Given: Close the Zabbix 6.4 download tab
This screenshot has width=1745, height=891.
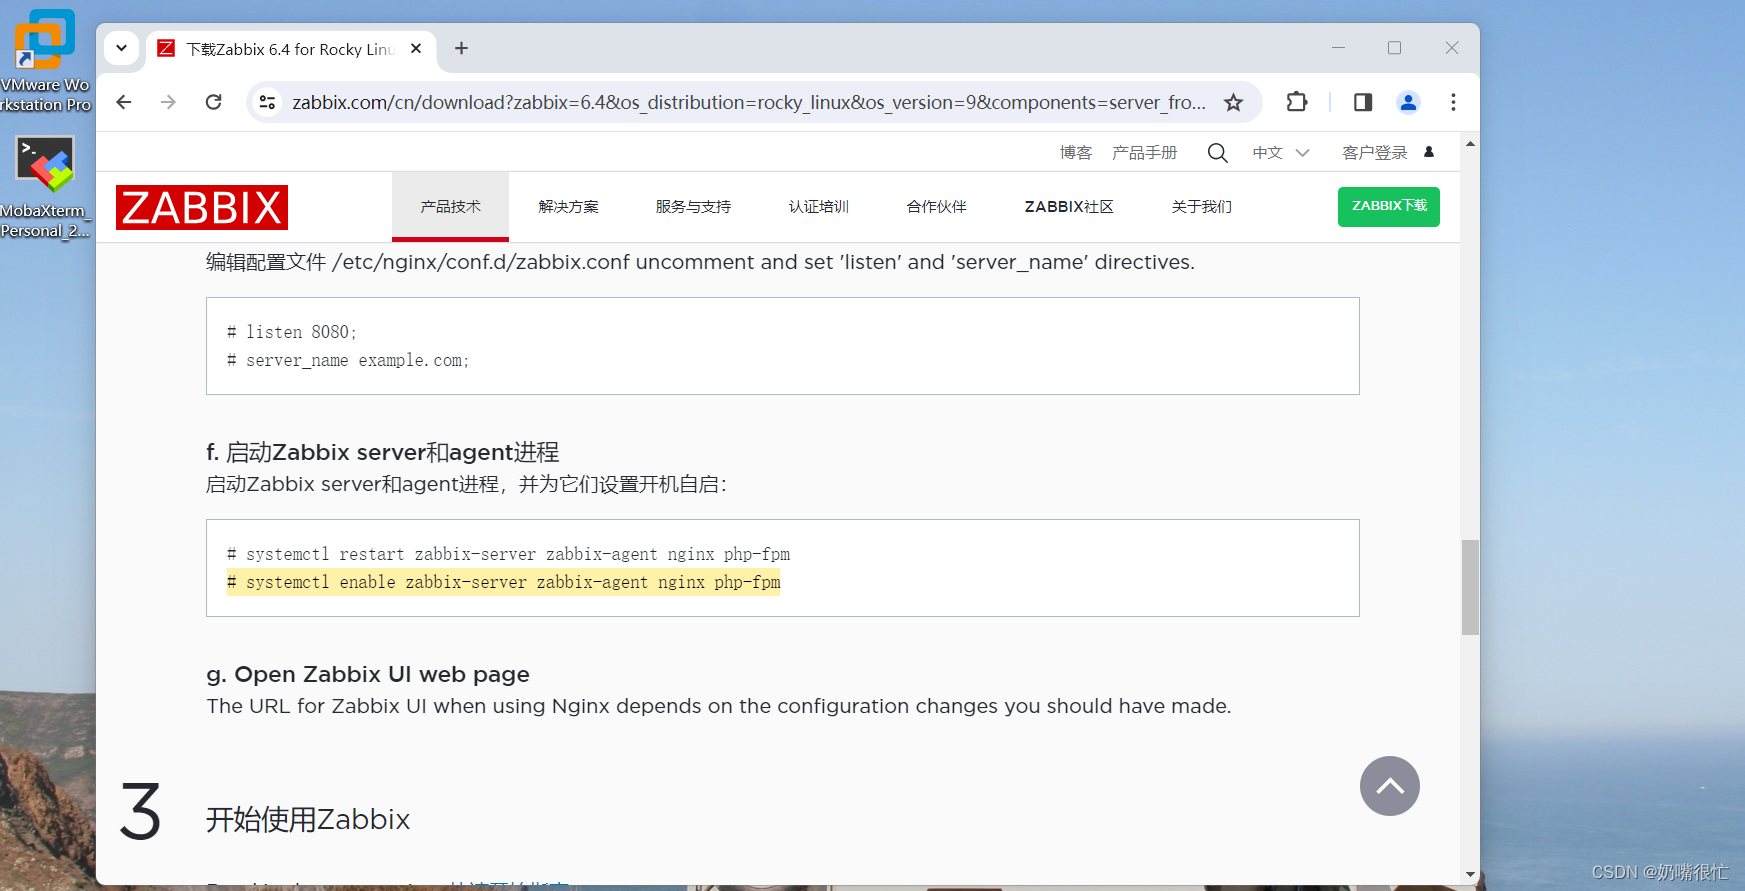Looking at the screenshot, I should point(416,48).
